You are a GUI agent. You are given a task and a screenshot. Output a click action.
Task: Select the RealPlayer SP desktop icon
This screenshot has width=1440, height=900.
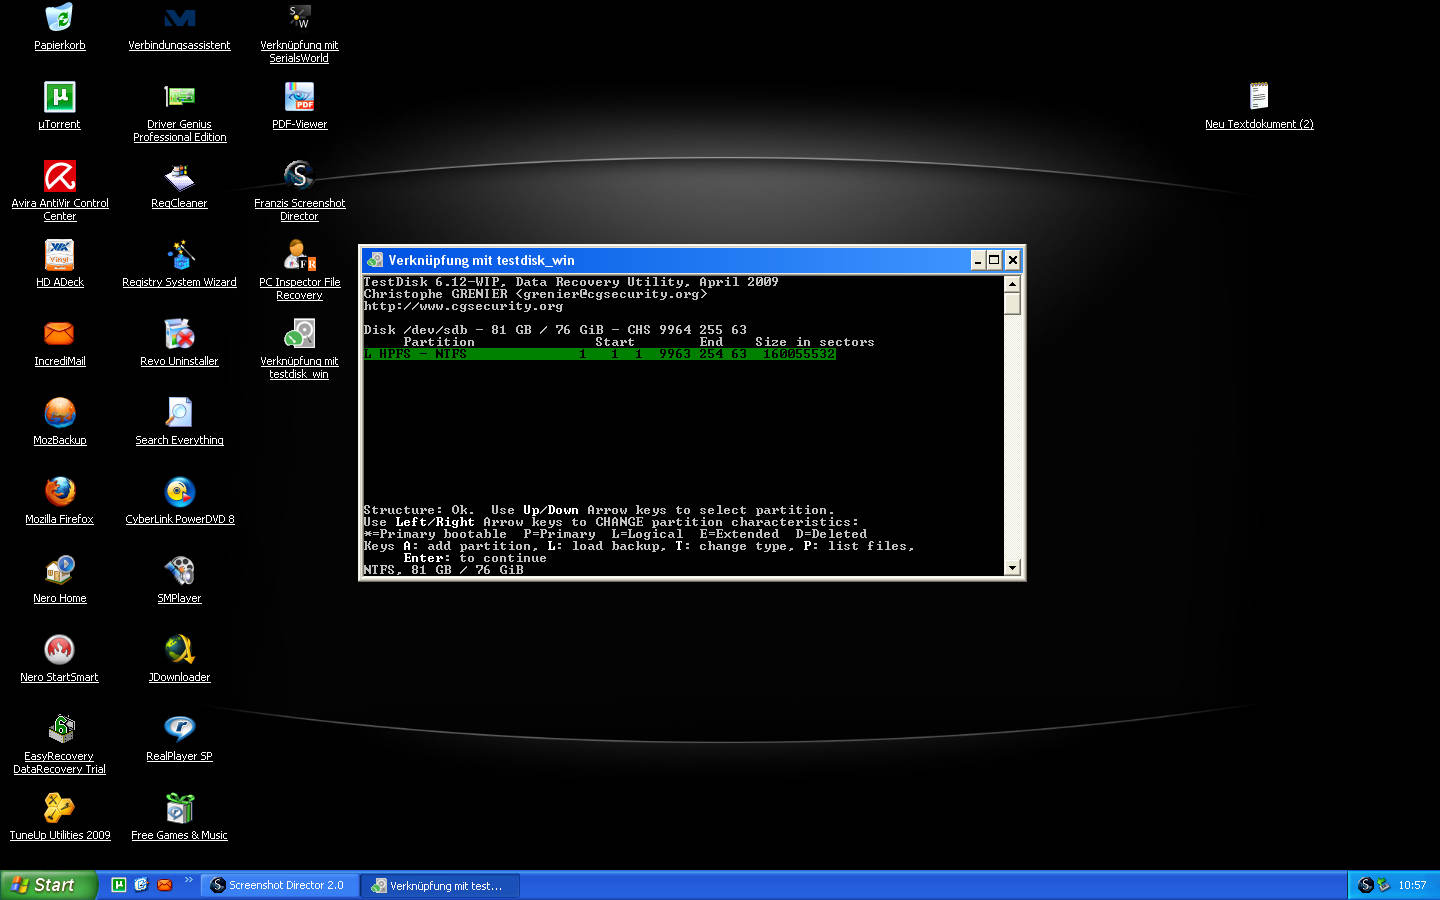[179, 729]
